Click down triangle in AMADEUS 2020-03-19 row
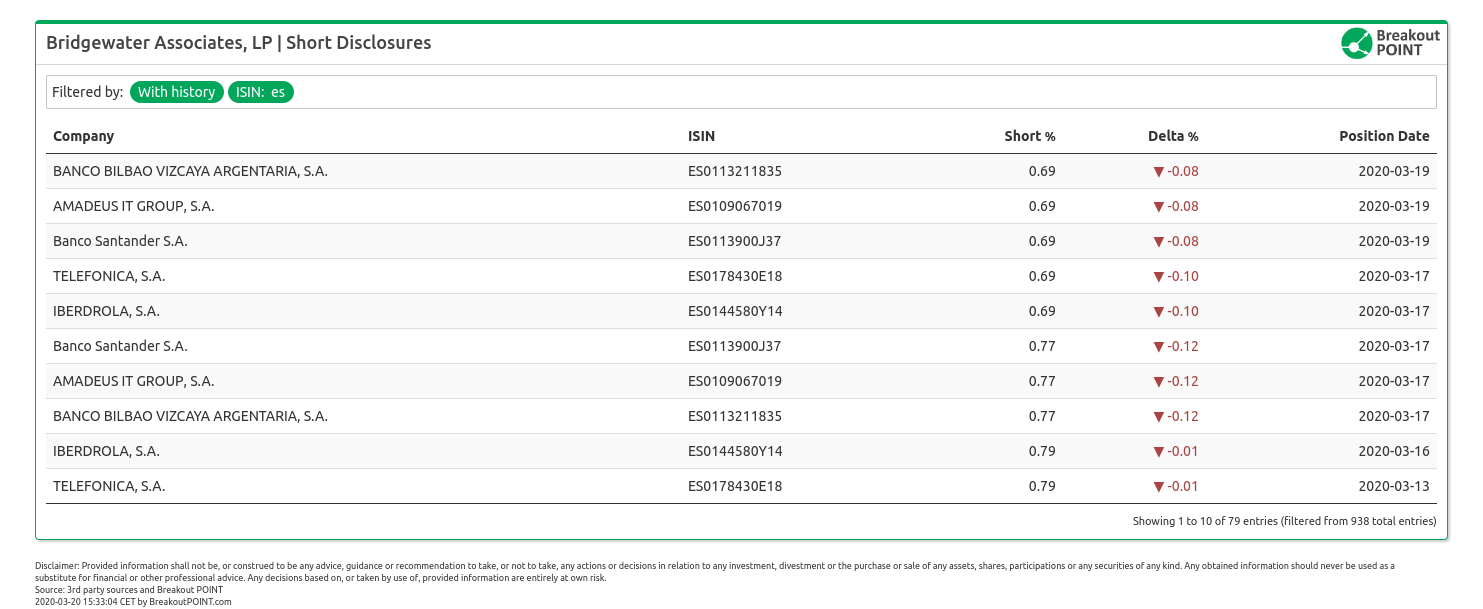The image size is (1483, 609). 1158,207
